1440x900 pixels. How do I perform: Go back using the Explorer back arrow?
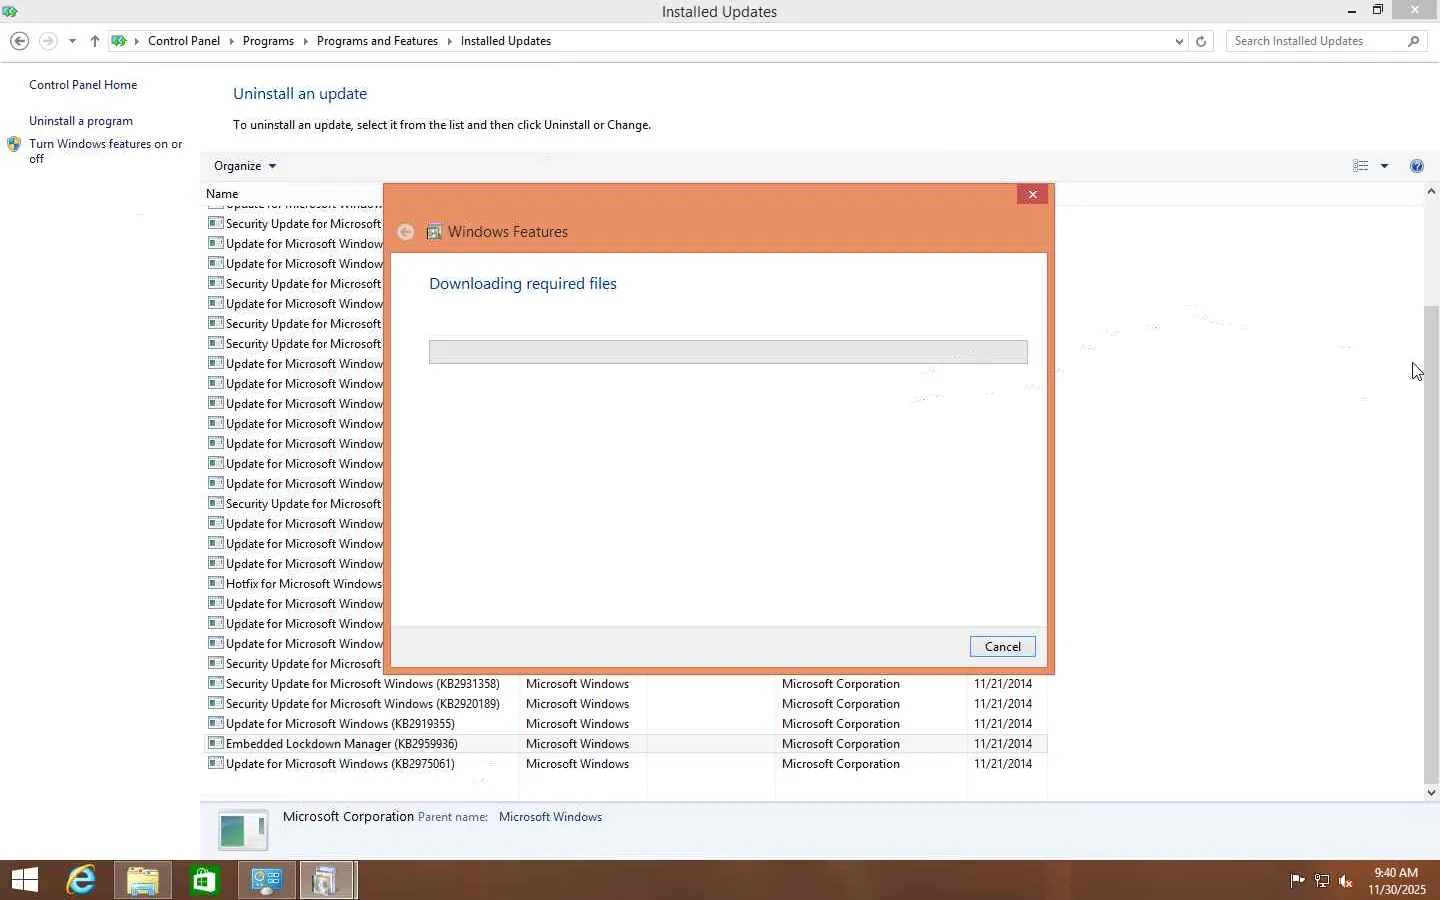click(x=19, y=41)
